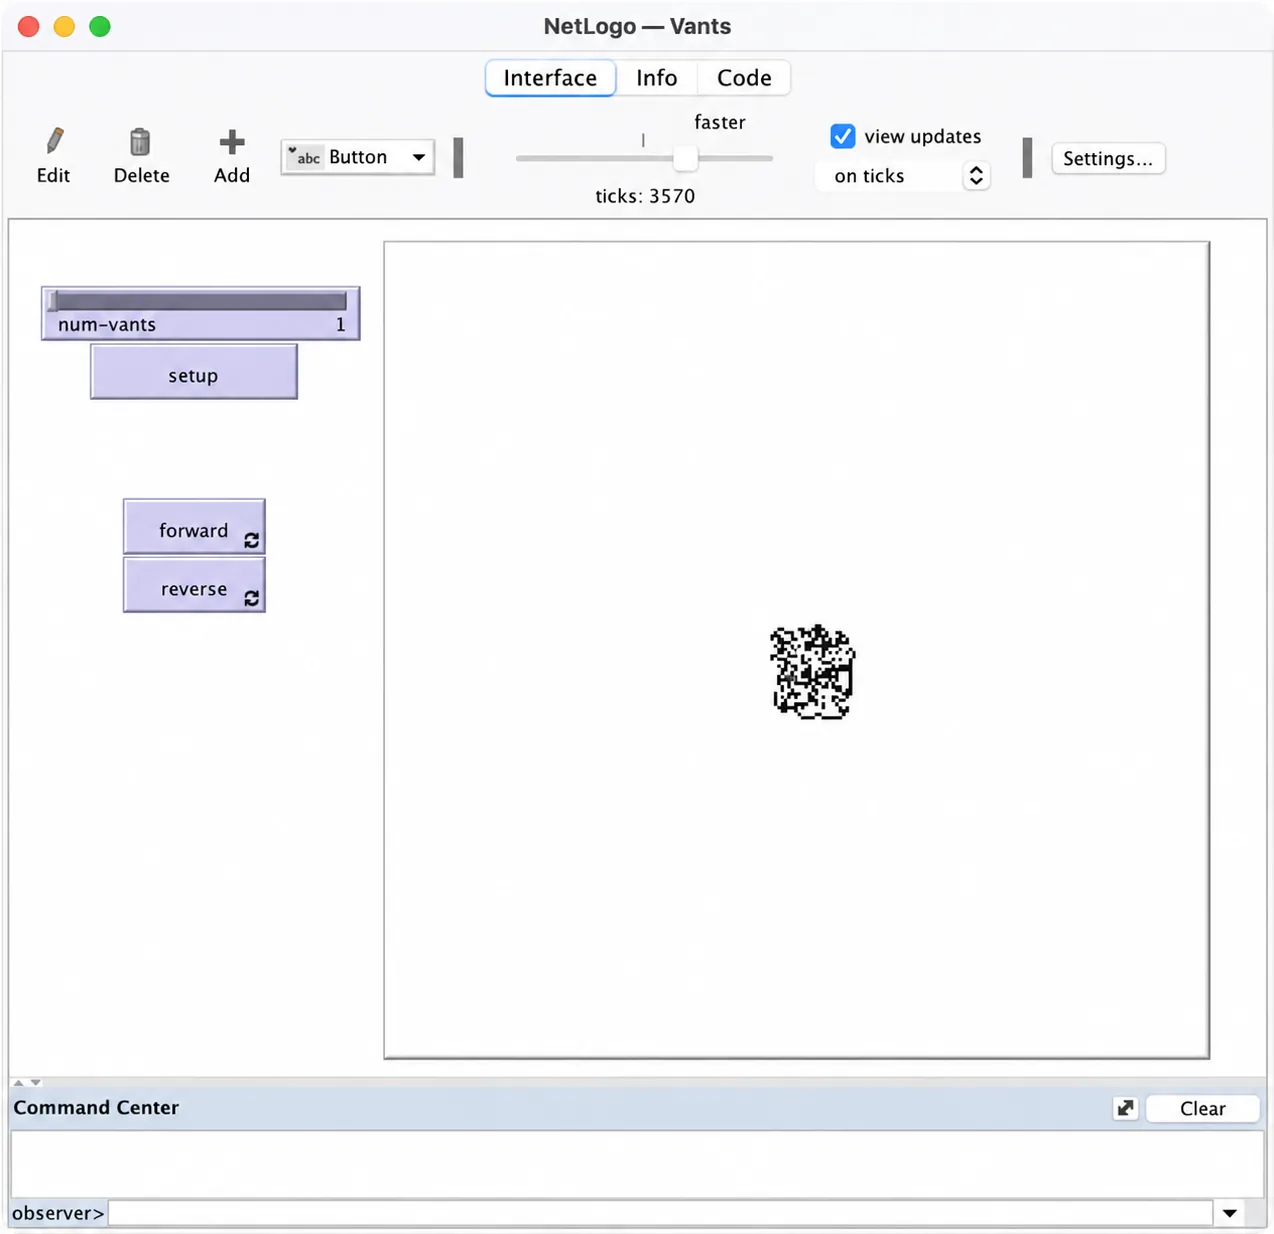Viewport: 1274px width, 1234px height.
Task: Click the observer> agent prompt label
Action: [x=58, y=1213]
